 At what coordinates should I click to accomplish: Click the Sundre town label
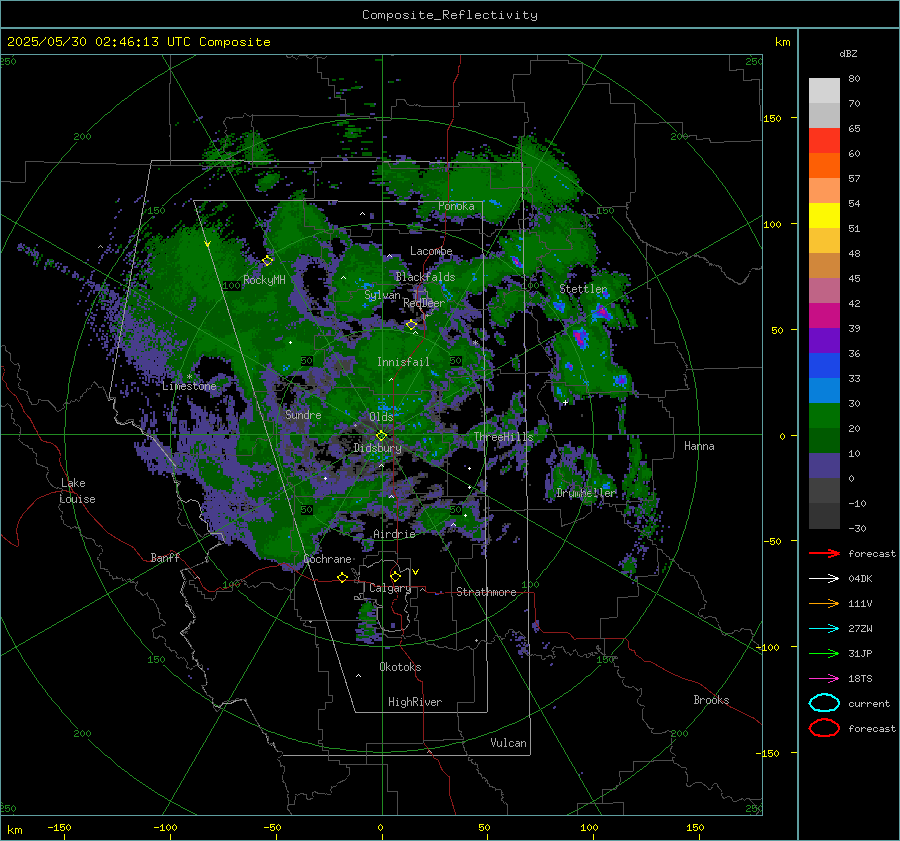point(303,414)
